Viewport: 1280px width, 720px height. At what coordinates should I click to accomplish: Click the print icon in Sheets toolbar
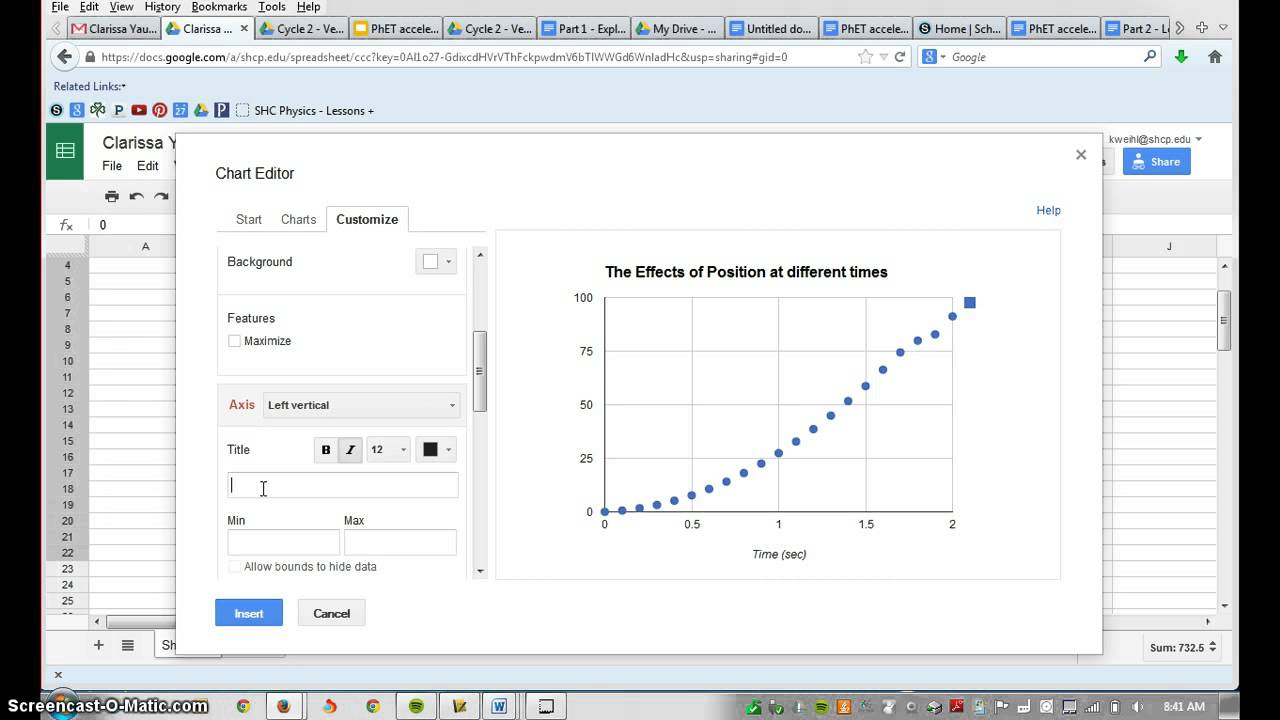(x=112, y=196)
